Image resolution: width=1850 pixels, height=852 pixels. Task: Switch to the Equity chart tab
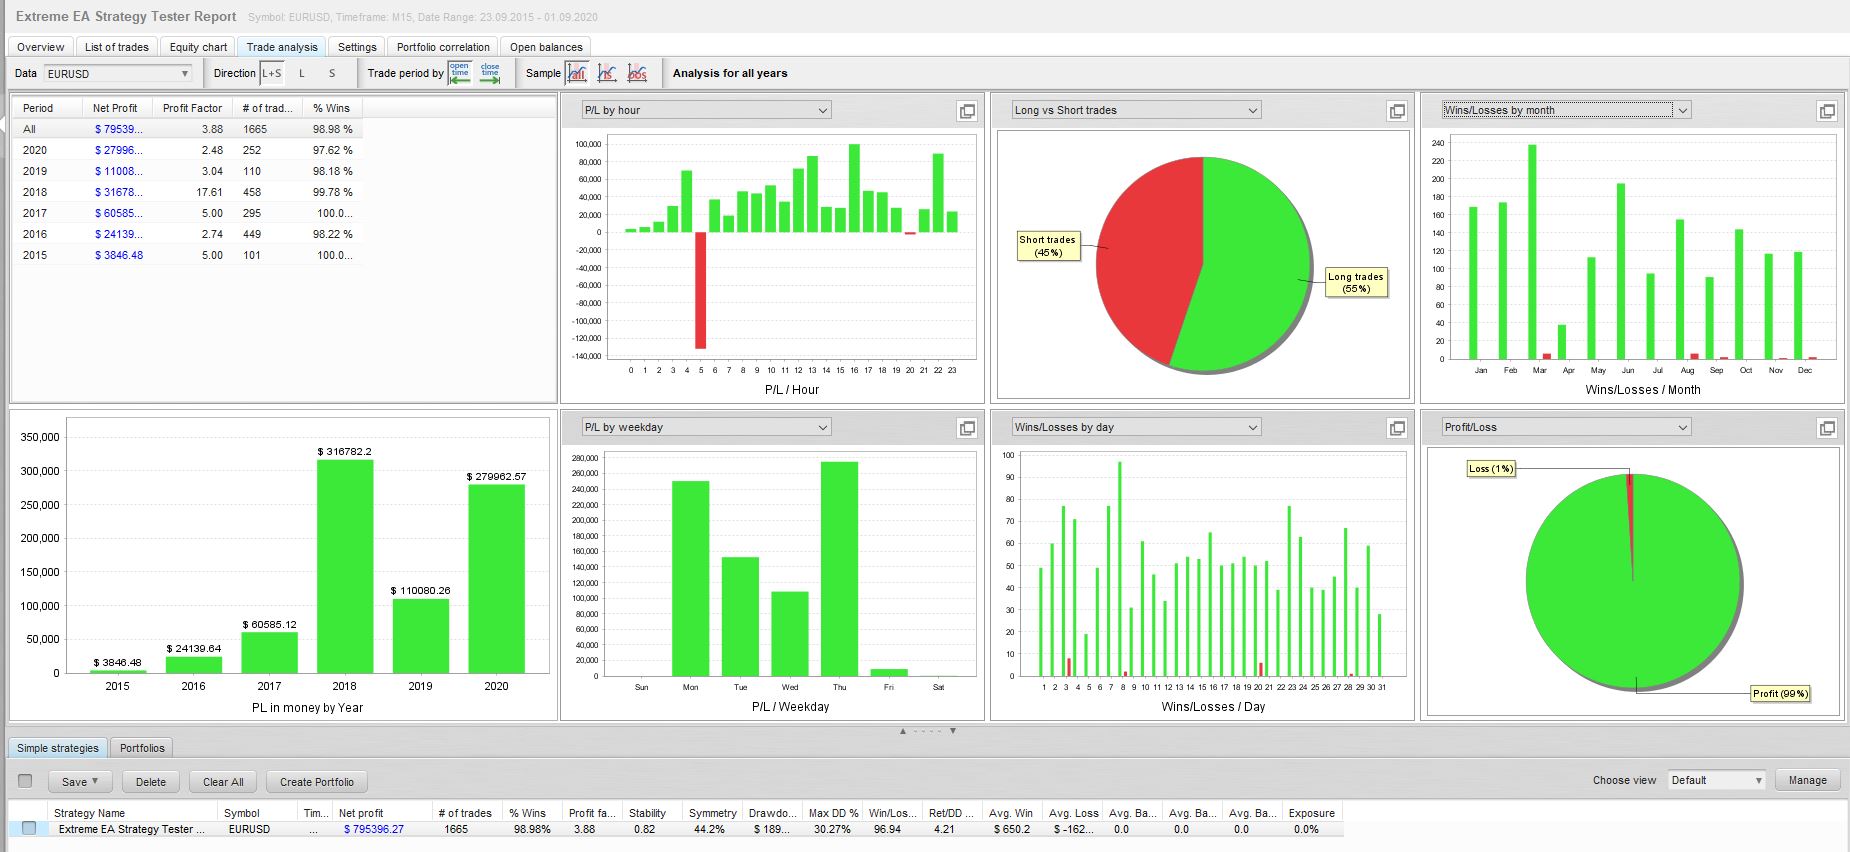(x=198, y=47)
